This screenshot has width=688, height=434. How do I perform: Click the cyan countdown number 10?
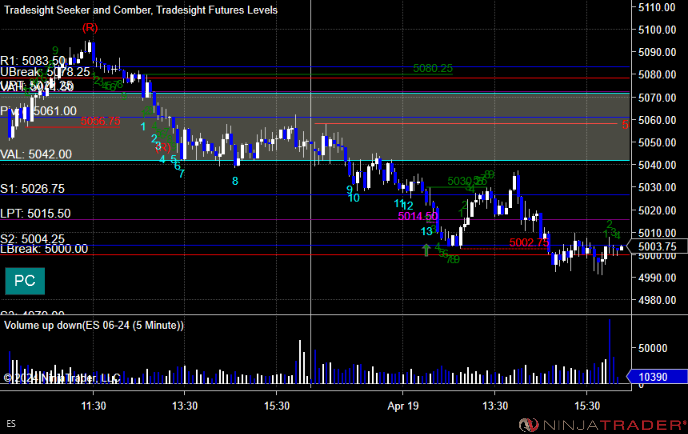[354, 198]
